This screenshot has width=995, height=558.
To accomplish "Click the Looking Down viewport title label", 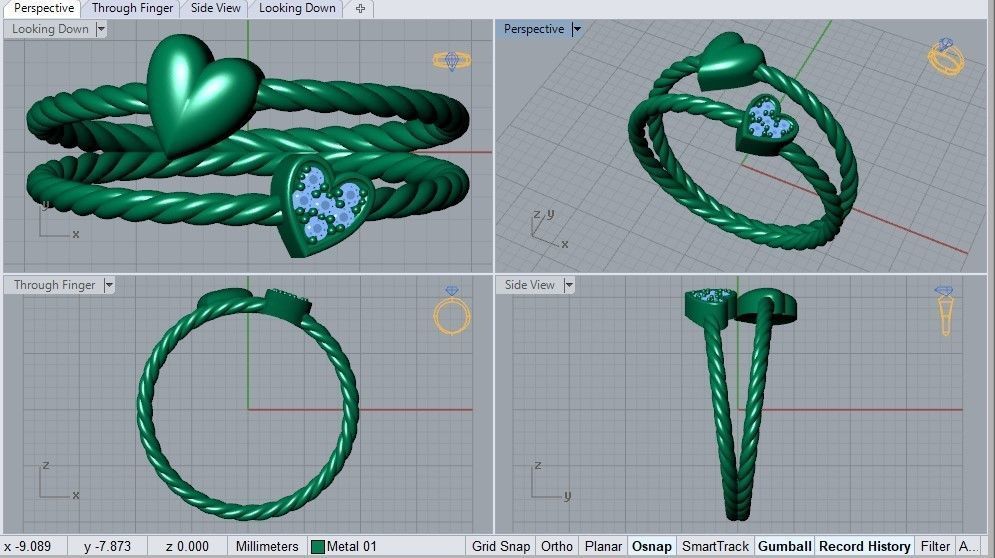I will (x=50, y=29).
